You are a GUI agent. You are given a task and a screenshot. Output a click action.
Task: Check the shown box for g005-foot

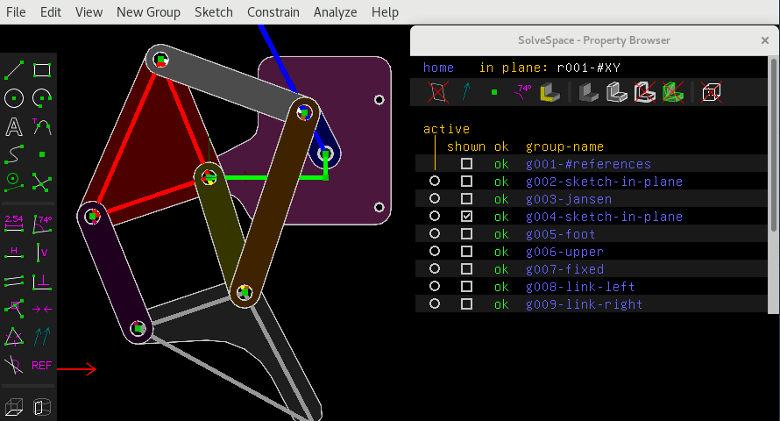(466, 234)
